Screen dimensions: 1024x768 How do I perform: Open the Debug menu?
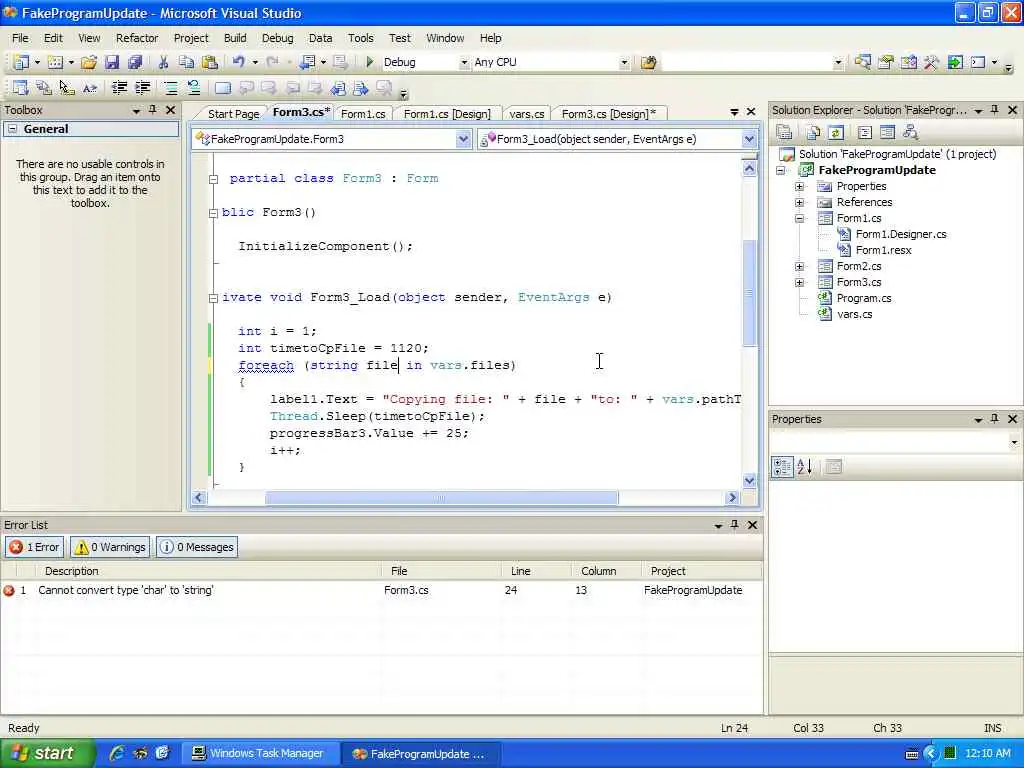[x=278, y=38]
